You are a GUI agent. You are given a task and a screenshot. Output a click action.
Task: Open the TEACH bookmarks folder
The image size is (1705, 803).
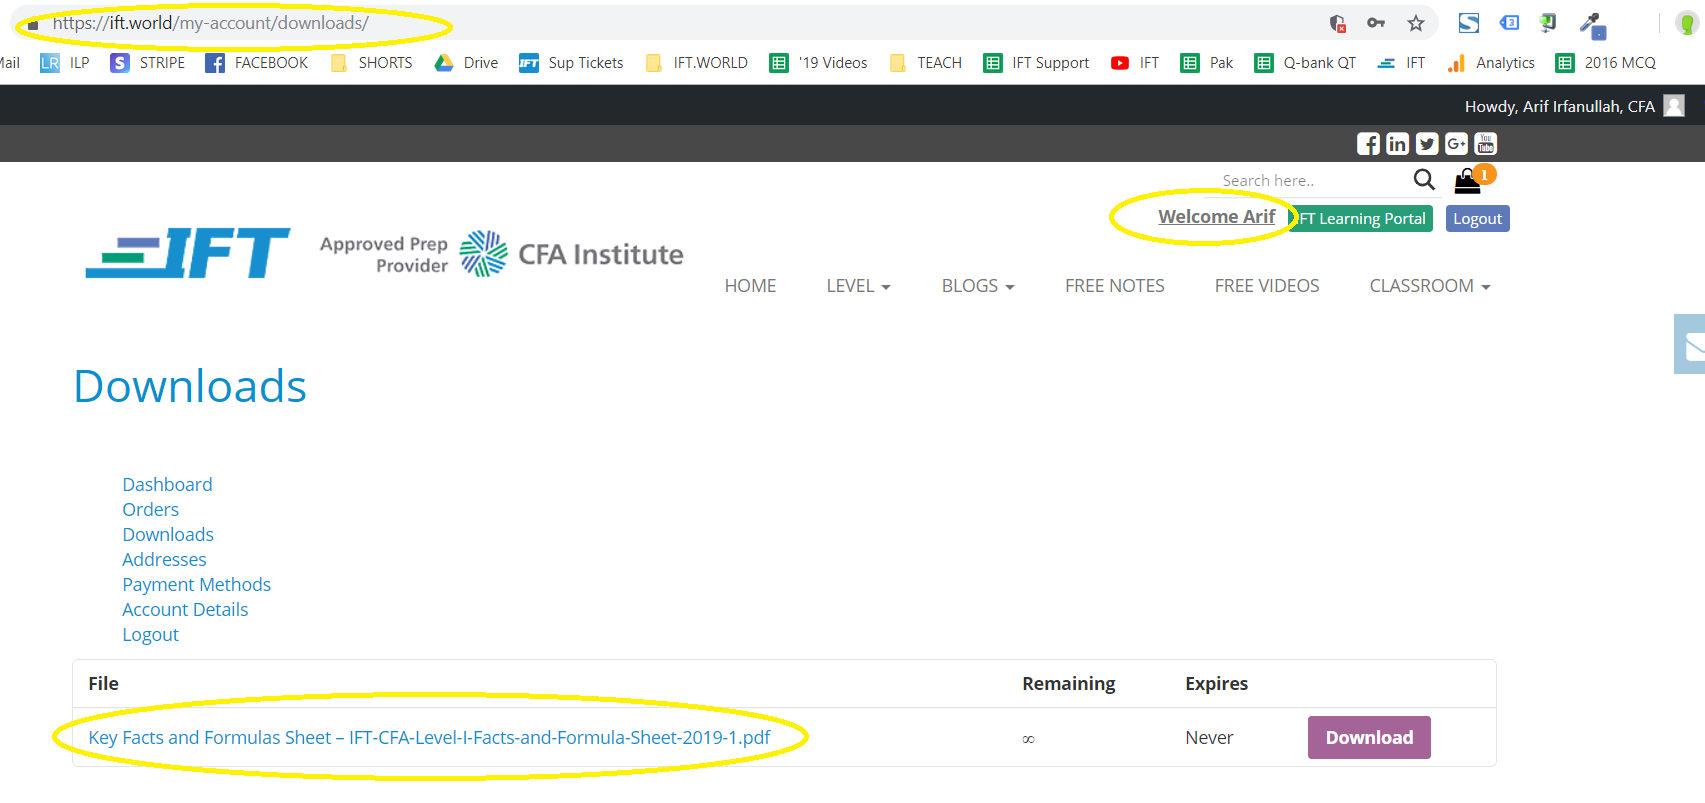[x=925, y=63]
